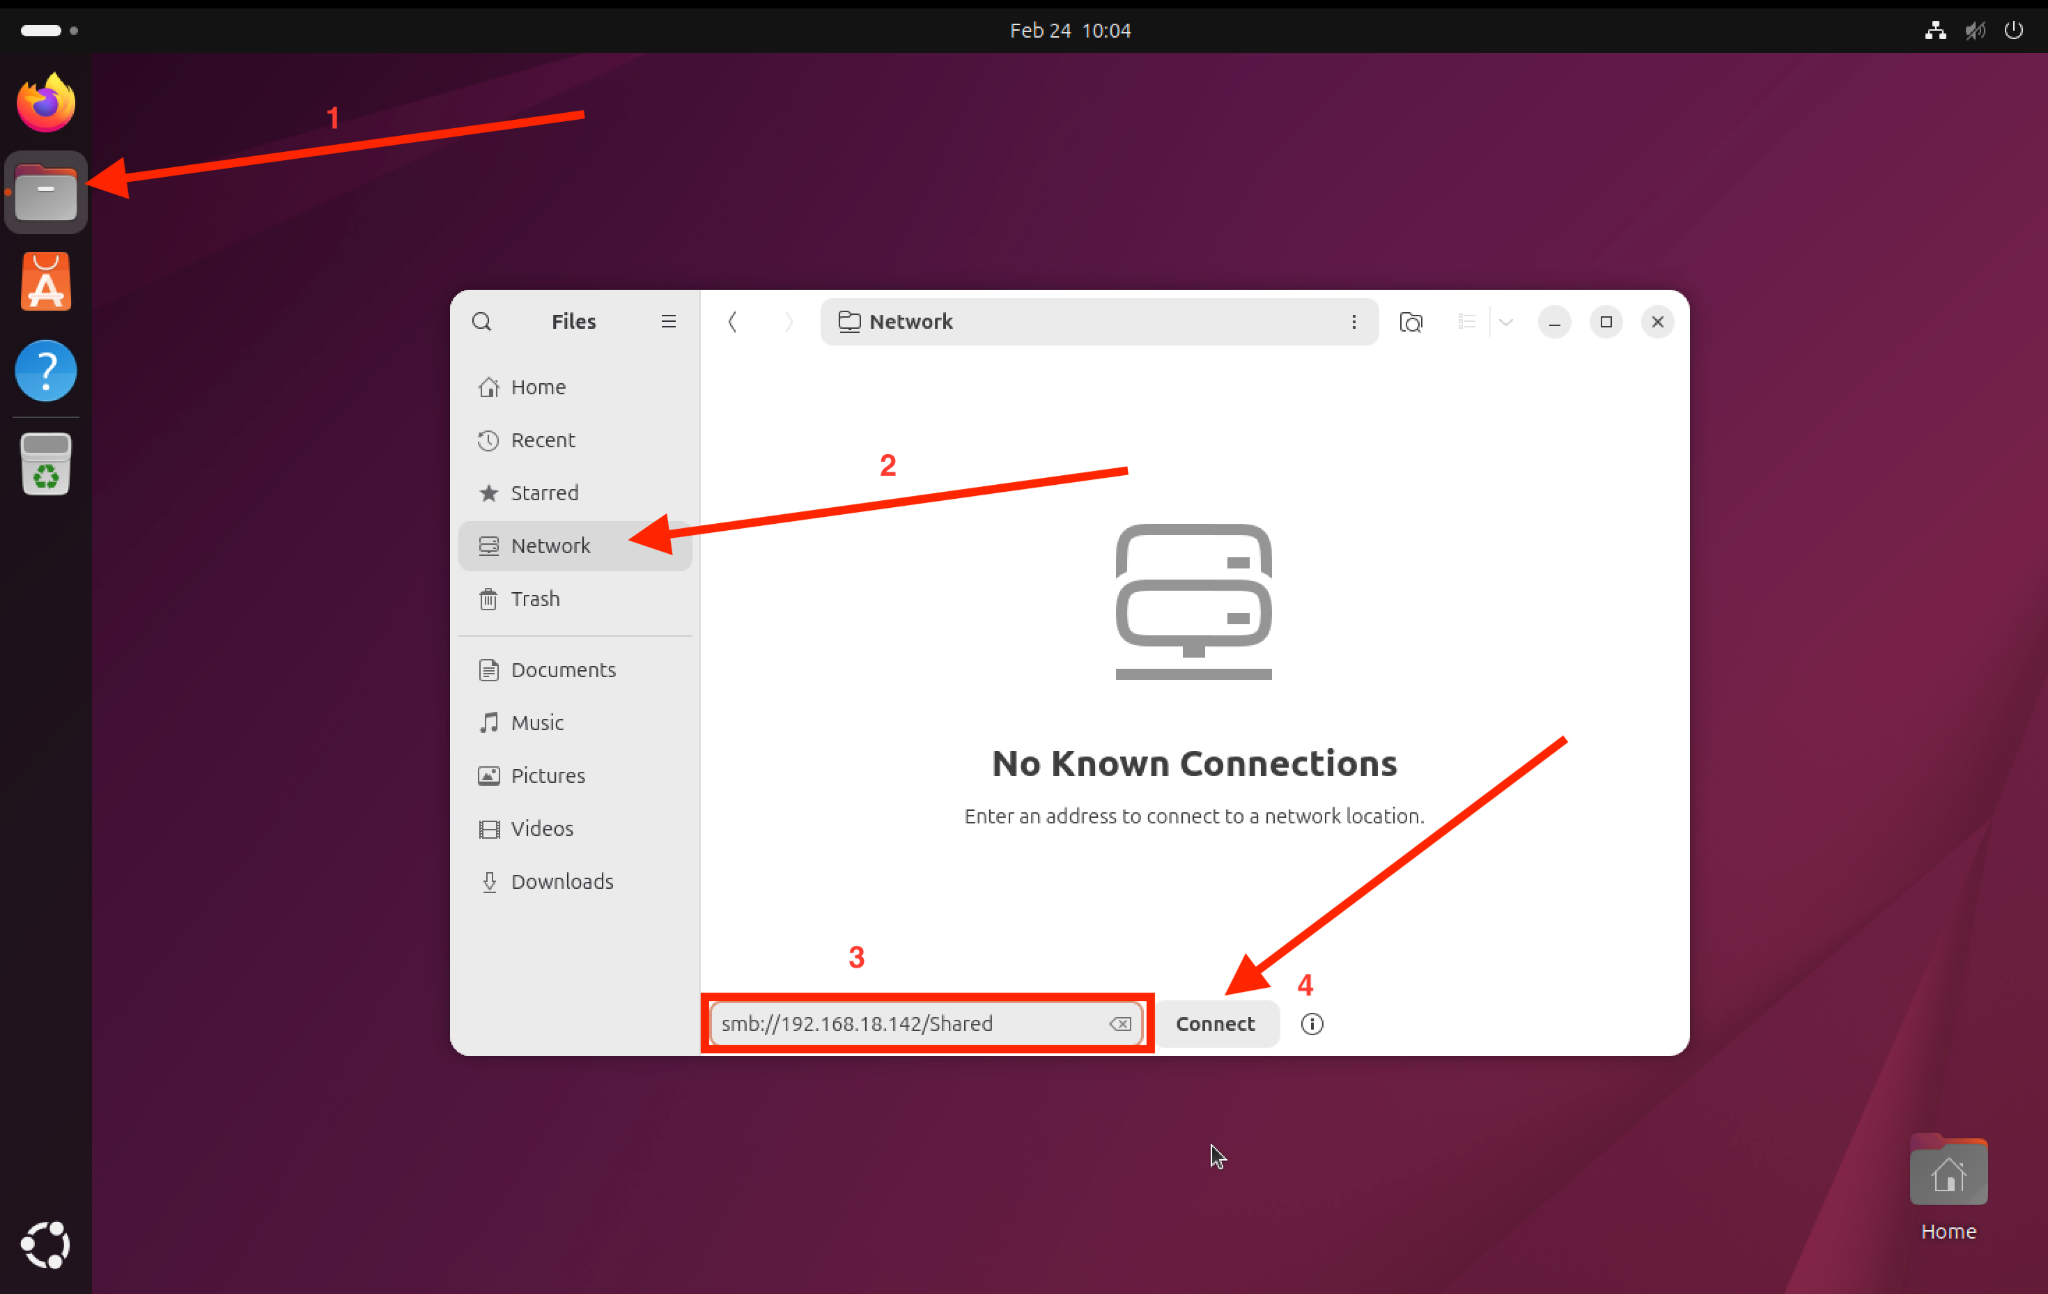Open the system status menu

click(1974, 30)
